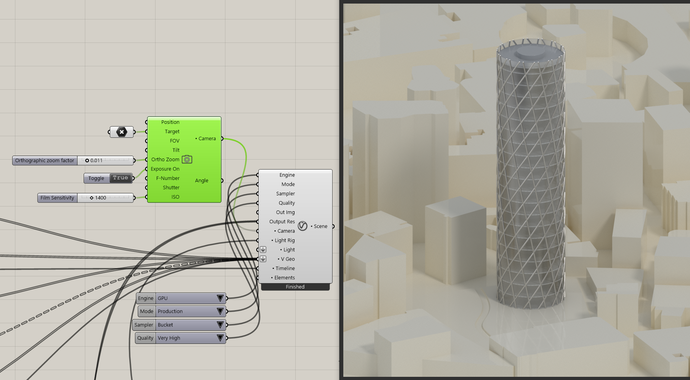Select Camera output on green component
The width and height of the screenshot is (690, 380).
206,139
